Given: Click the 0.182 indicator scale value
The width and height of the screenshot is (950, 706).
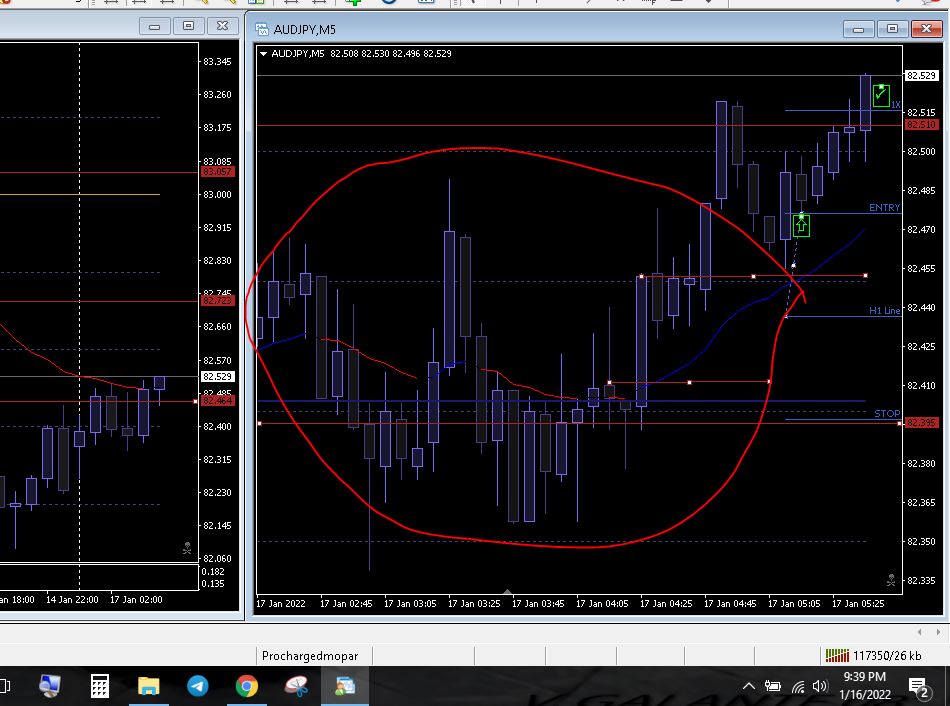Looking at the screenshot, I should pyautogui.click(x=213, y=571).
